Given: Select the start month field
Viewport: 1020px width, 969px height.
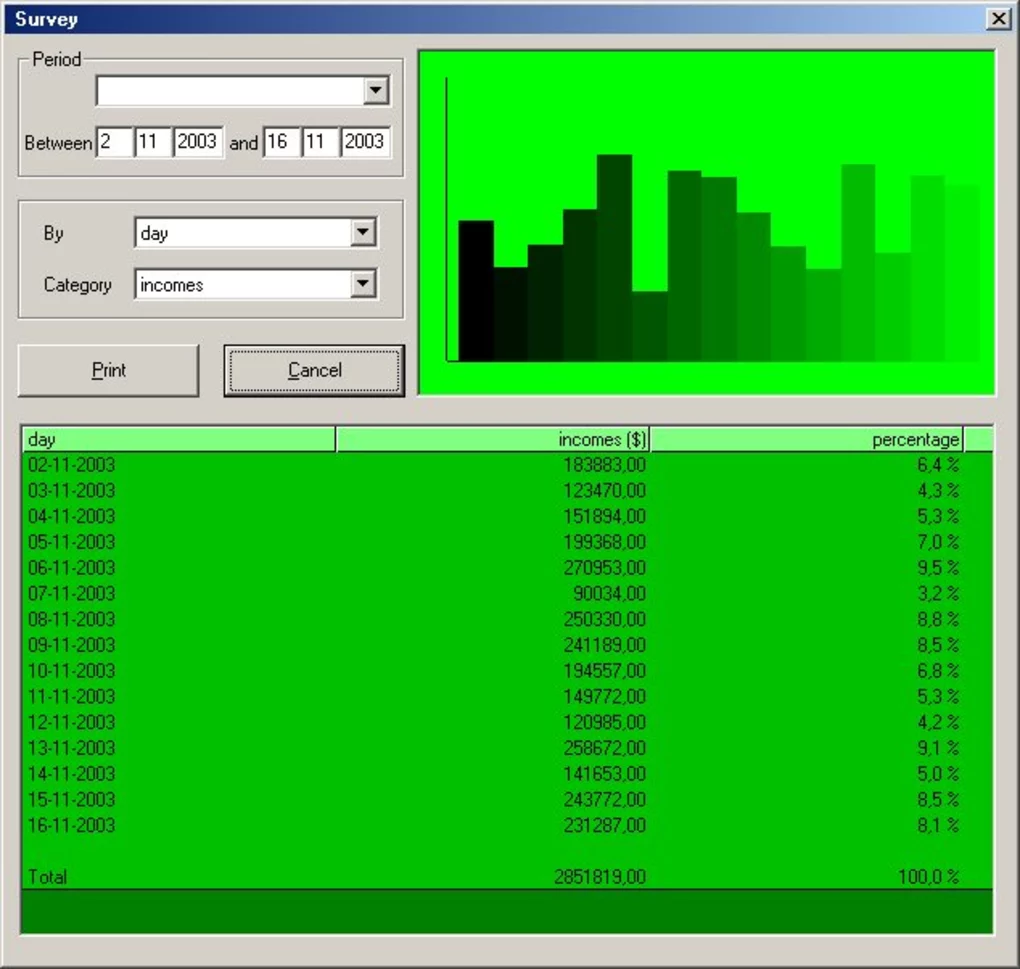Looking at the screenshot, I should [152, 142].
